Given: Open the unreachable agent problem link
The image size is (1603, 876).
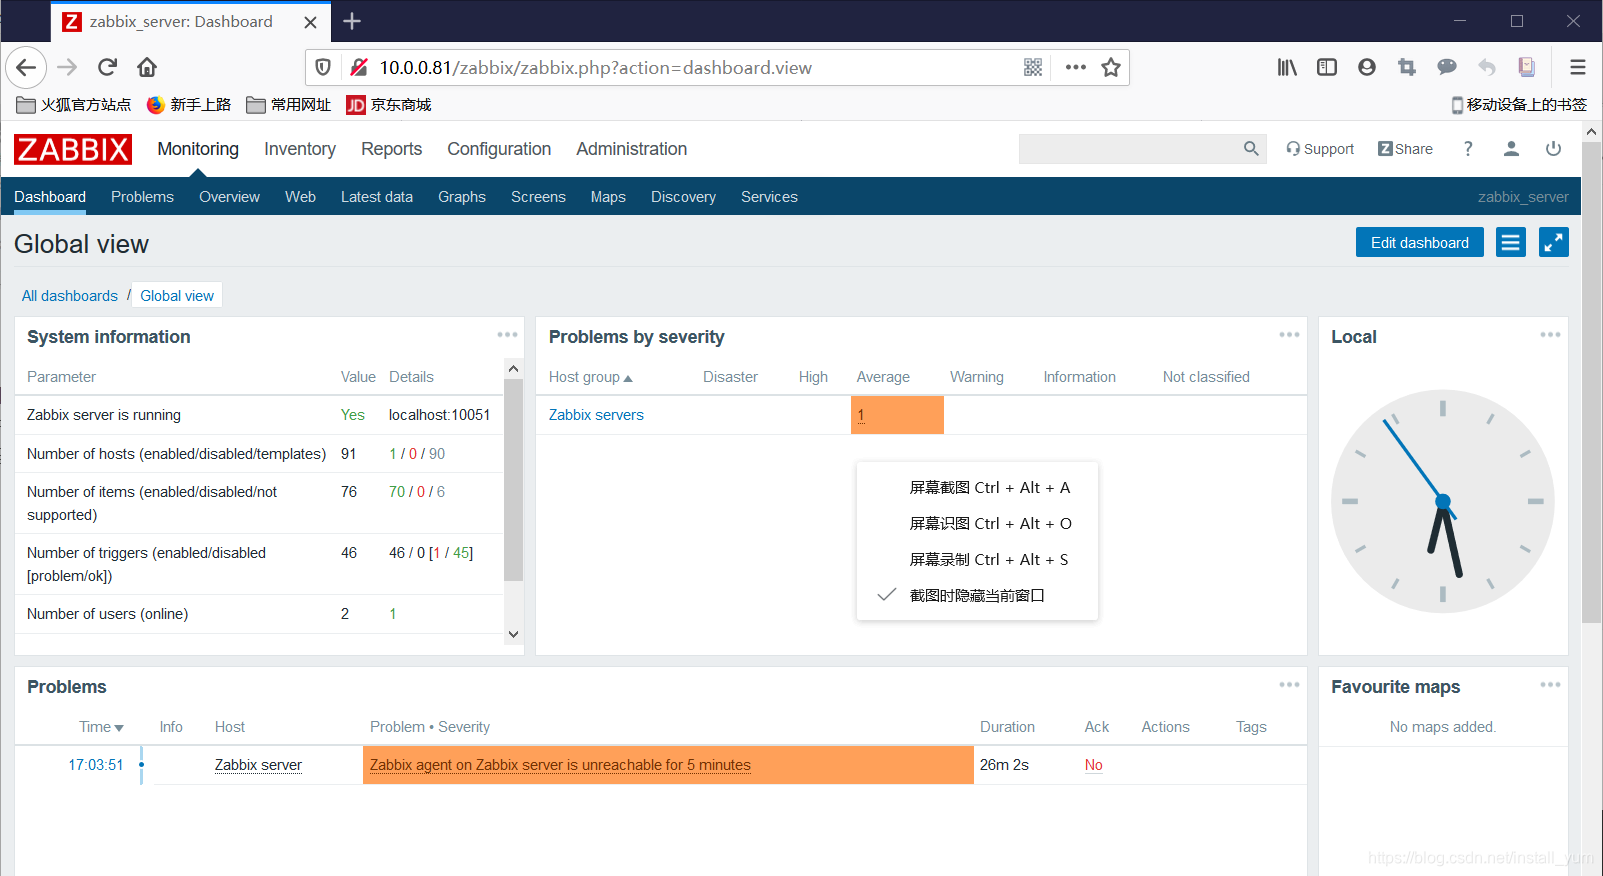Looking at the screenshot, I should [560, 765].
